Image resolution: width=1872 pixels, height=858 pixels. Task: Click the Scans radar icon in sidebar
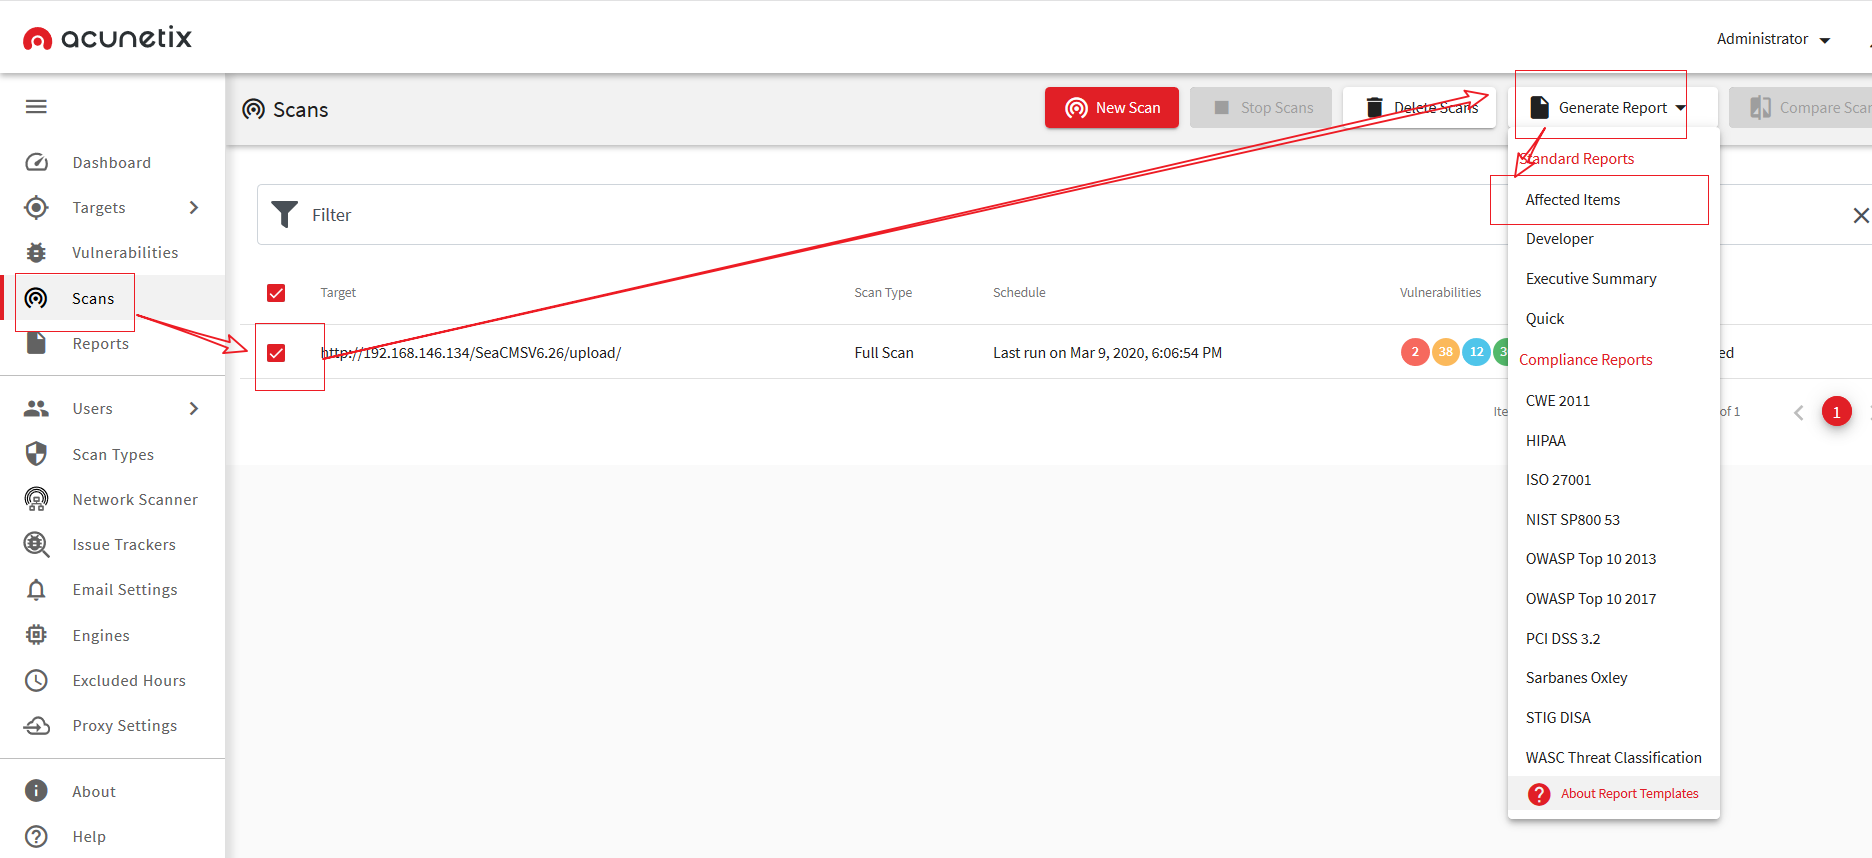pyautogui.click(x=36, y=298)
